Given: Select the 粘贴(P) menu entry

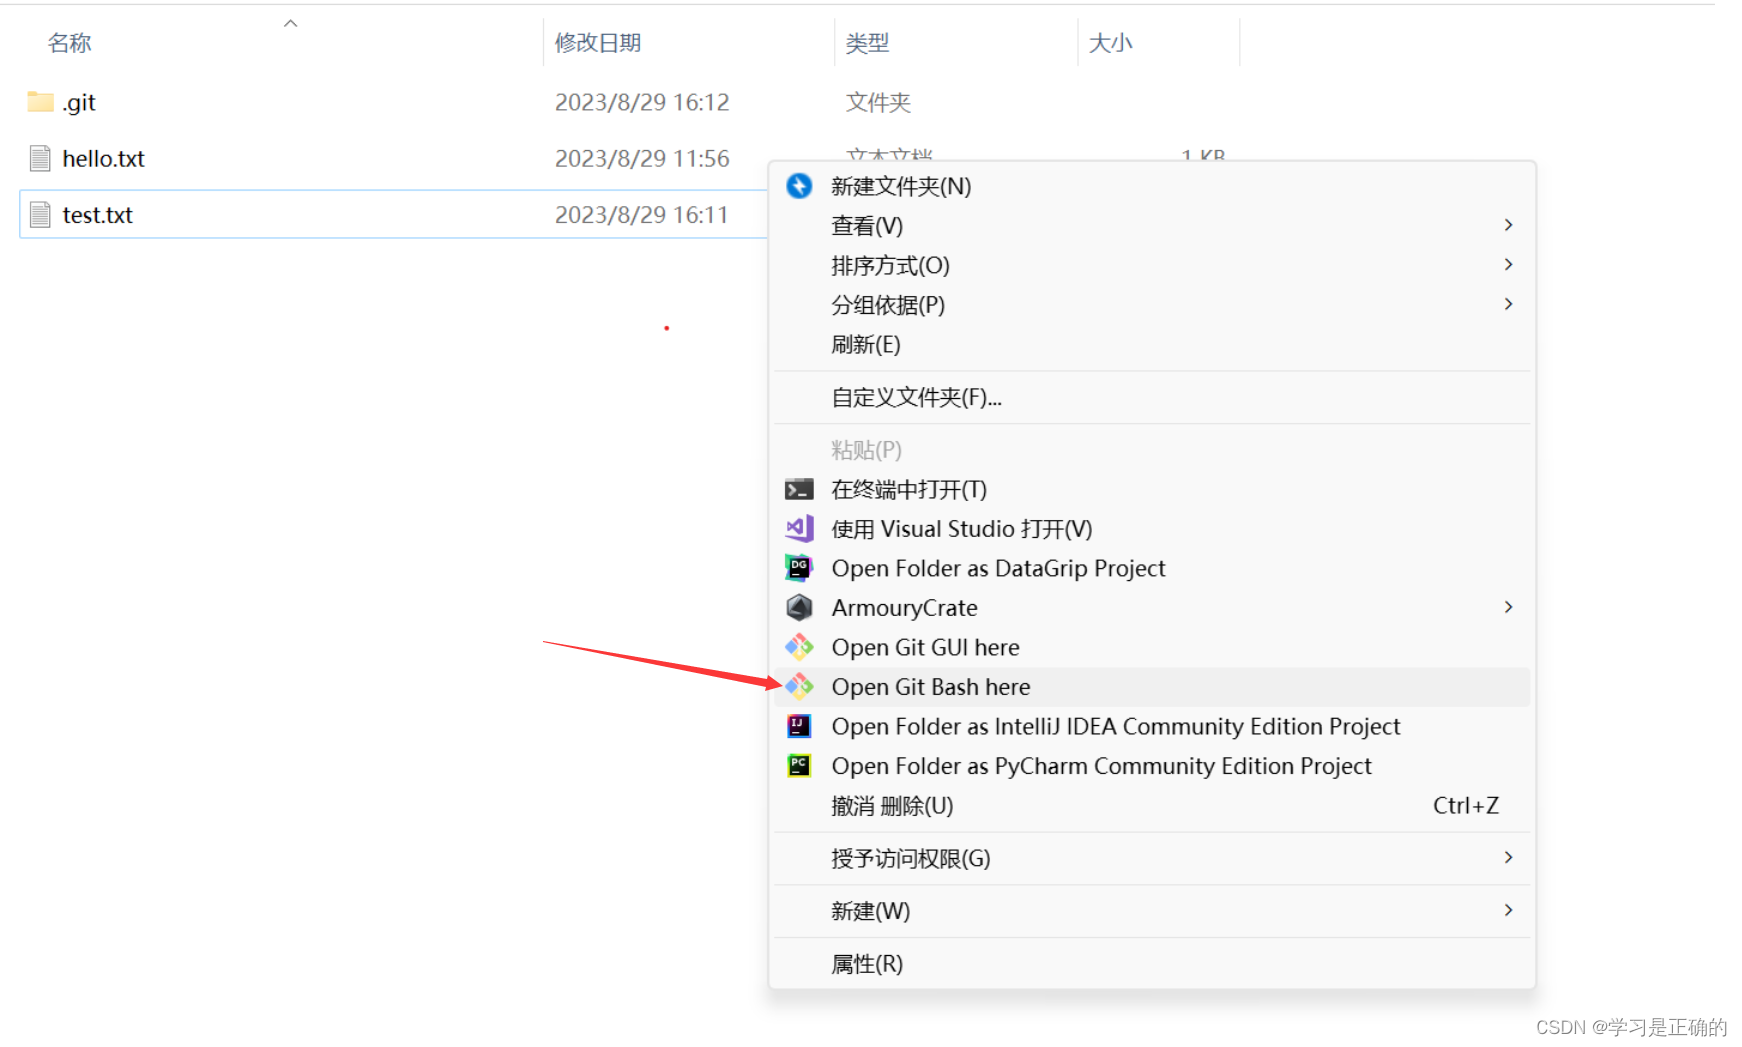Looking at the screenshot, I should tap(1152, 450).
